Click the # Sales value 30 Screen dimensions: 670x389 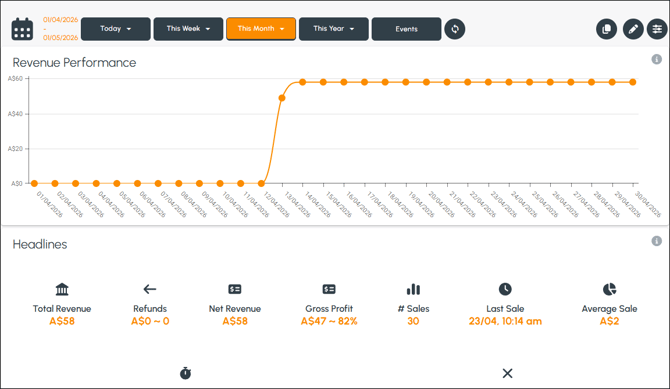[413, 321]
